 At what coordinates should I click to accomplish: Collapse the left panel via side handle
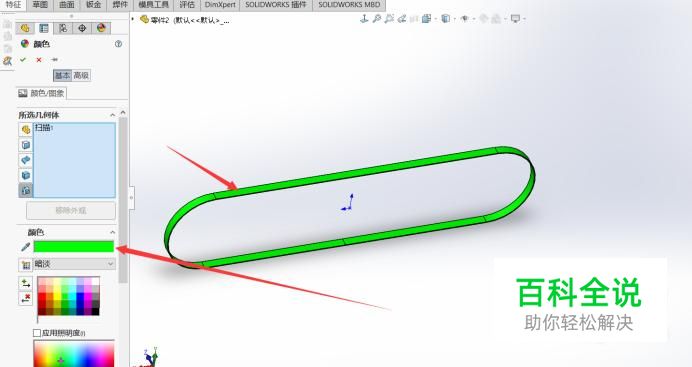(x=132, y=197)
